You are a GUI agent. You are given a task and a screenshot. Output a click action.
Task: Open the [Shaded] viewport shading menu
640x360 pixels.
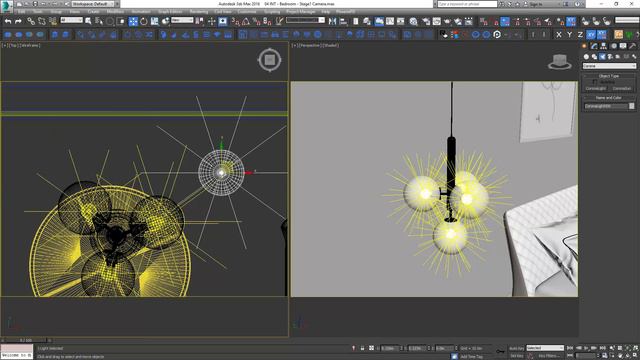tap(331, 45)
